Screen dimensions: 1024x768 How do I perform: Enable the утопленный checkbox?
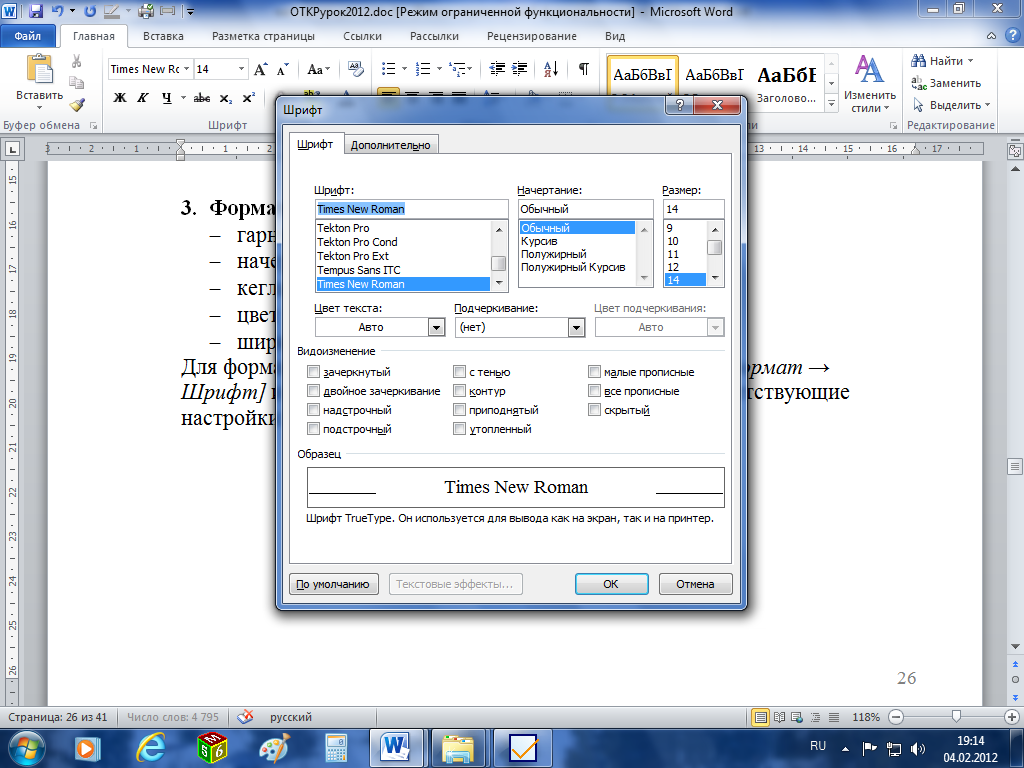(460, 428)
